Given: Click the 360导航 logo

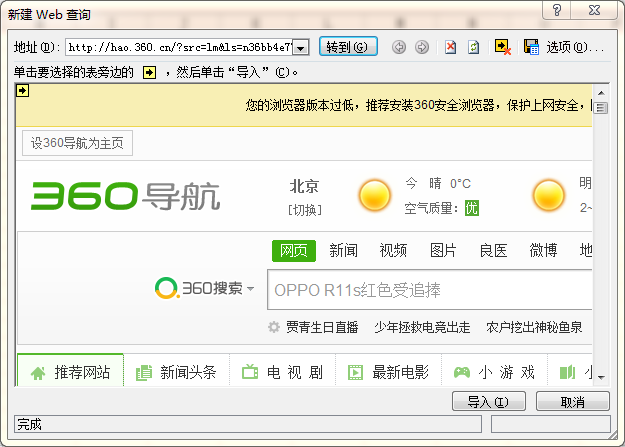Looking at the screenshot, I should tap(126, 196).
